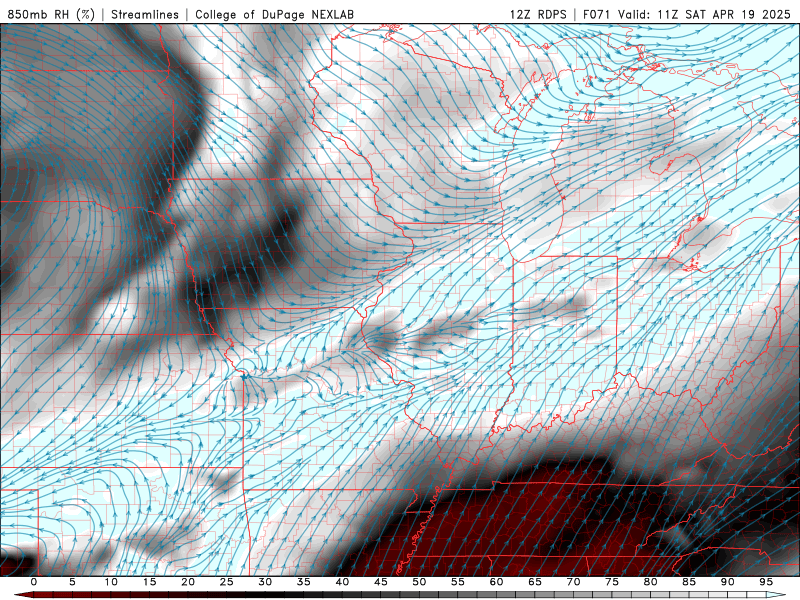Click the colorbar label '90'
Image resolution: width=800 pixels, height=600 pixels.
pyautogui.click(x=727, y=582)
